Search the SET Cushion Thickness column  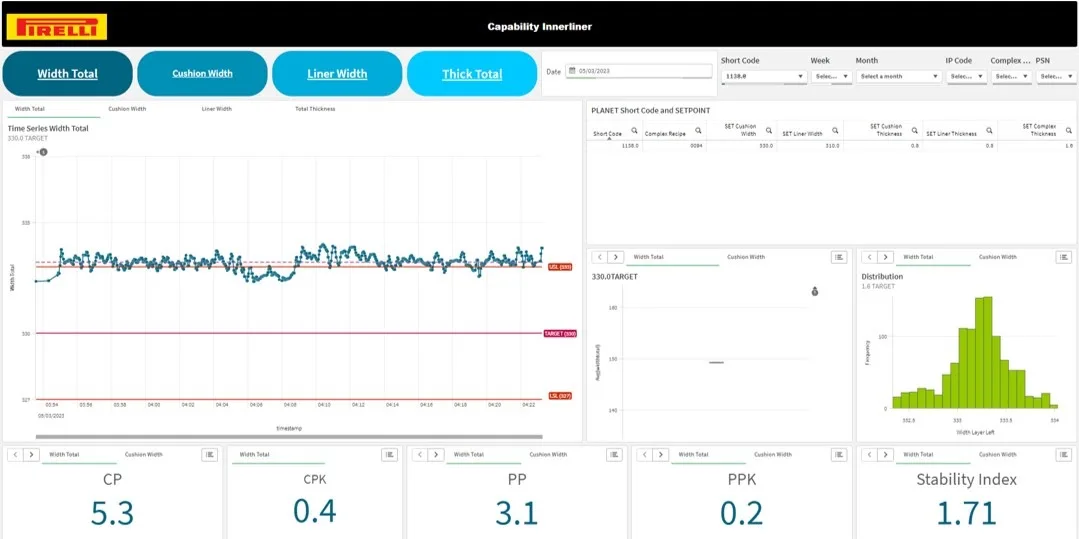(x=915, y=129)
